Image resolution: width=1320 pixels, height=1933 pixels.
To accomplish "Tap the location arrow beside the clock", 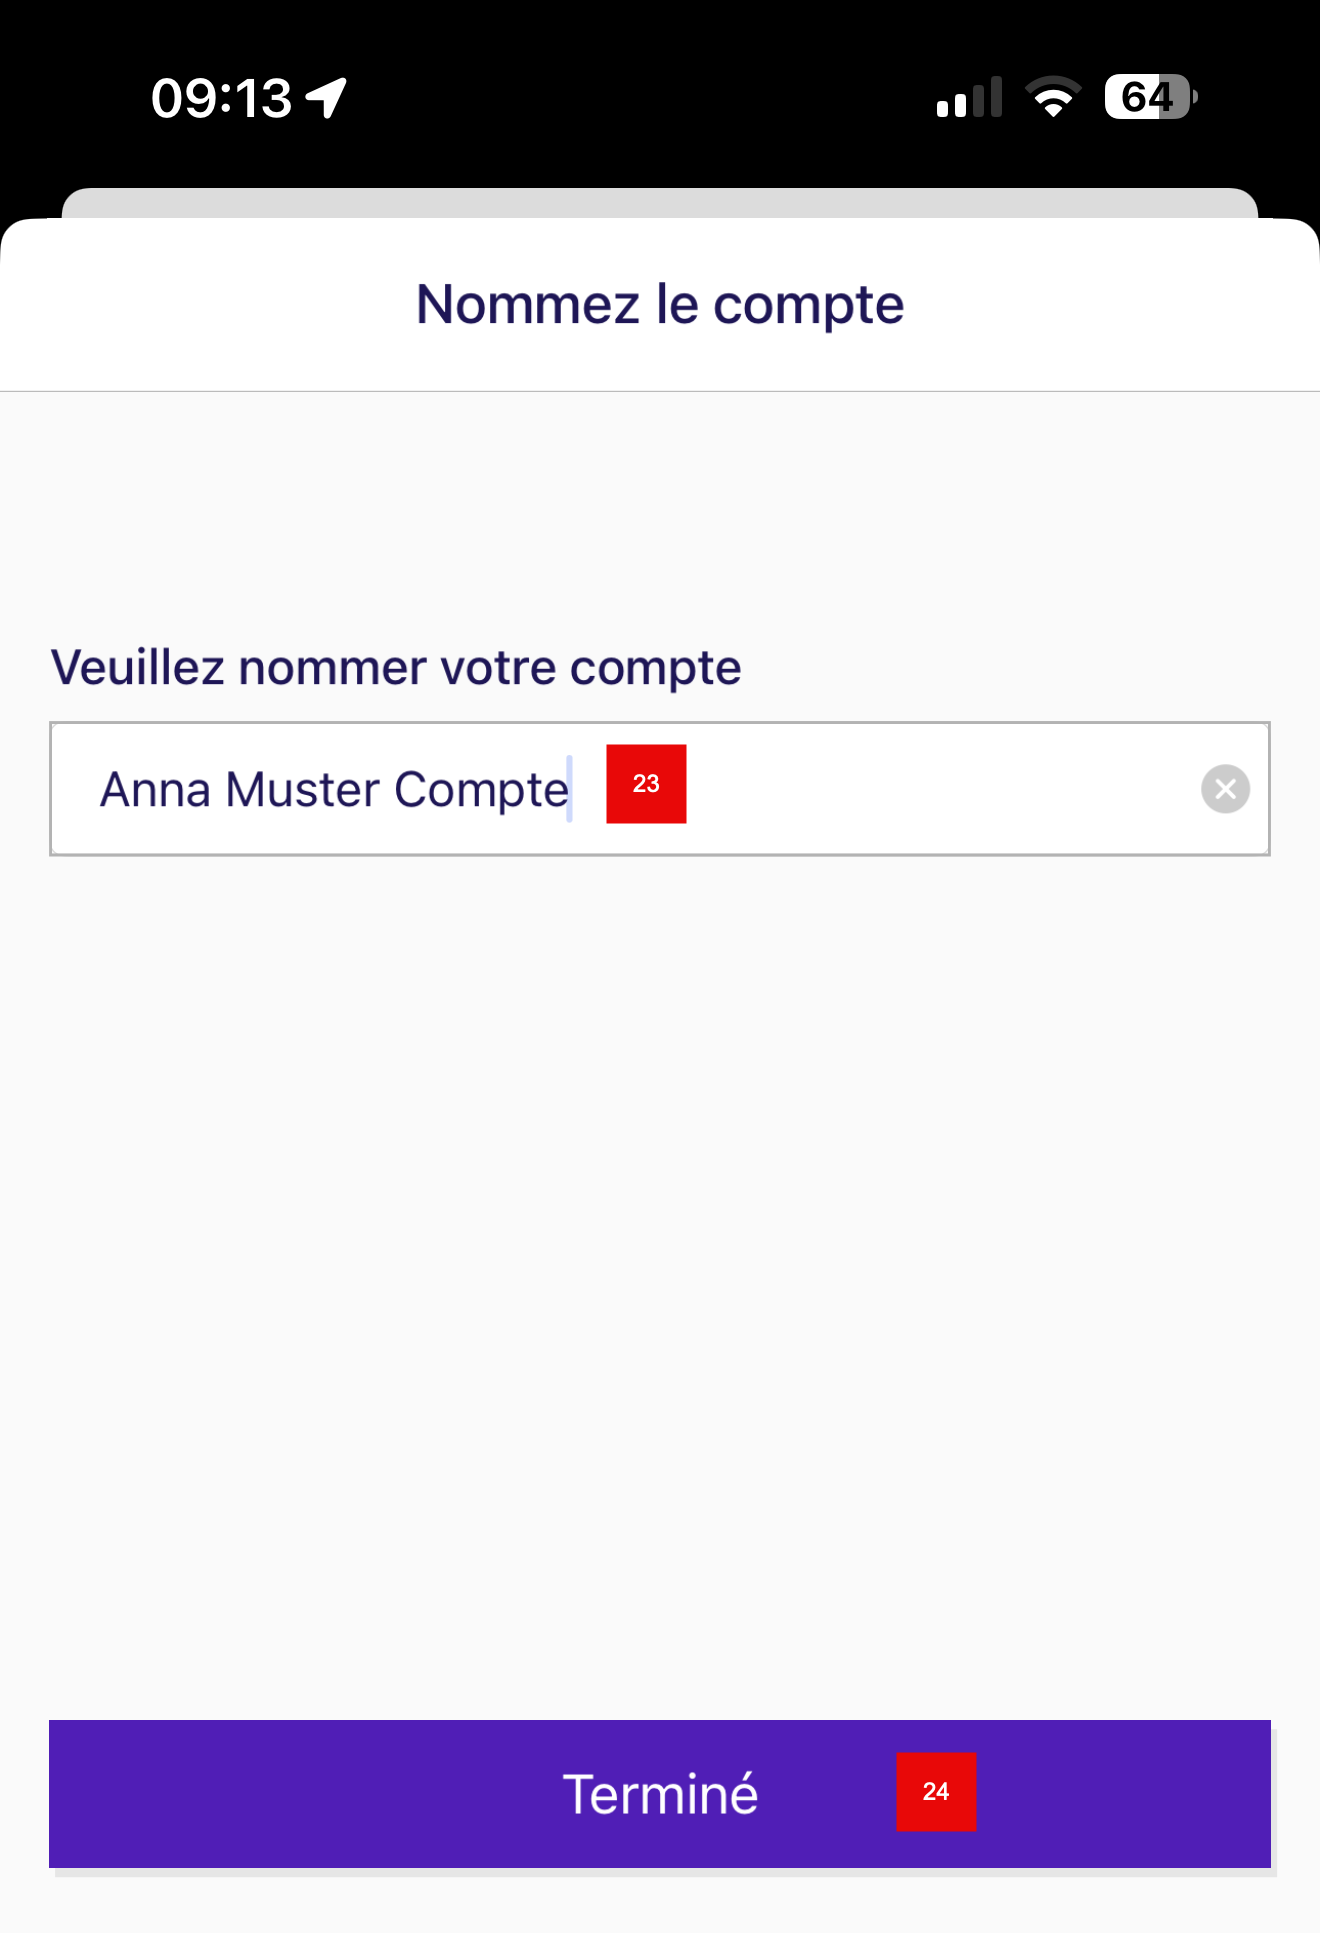I will 326,98.
